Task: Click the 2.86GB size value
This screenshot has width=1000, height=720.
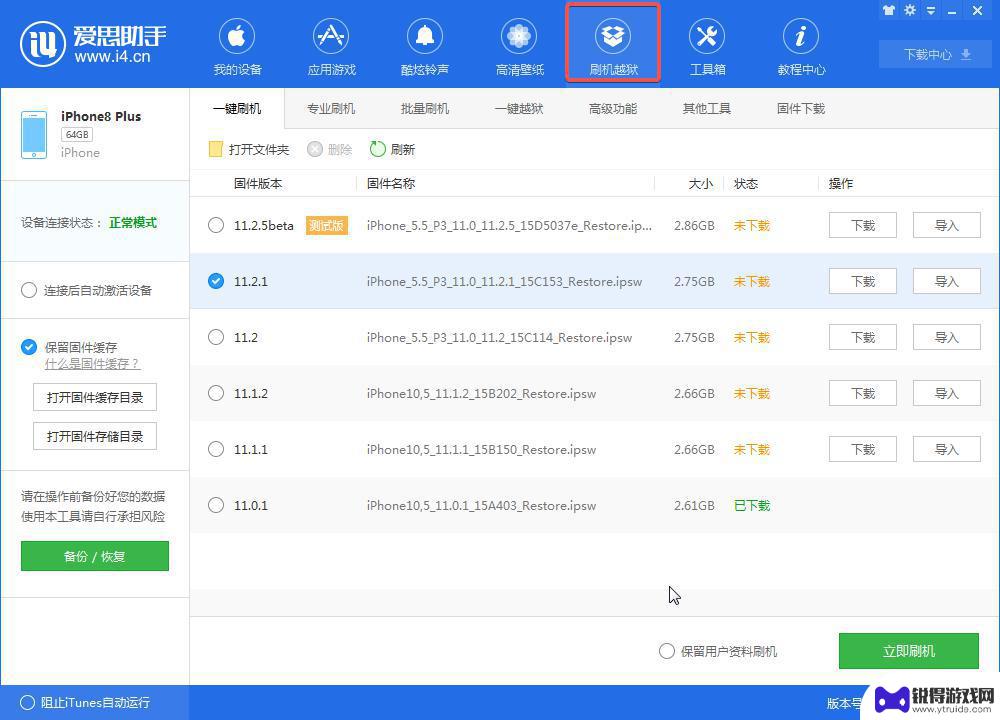Action: click(694, 225)
